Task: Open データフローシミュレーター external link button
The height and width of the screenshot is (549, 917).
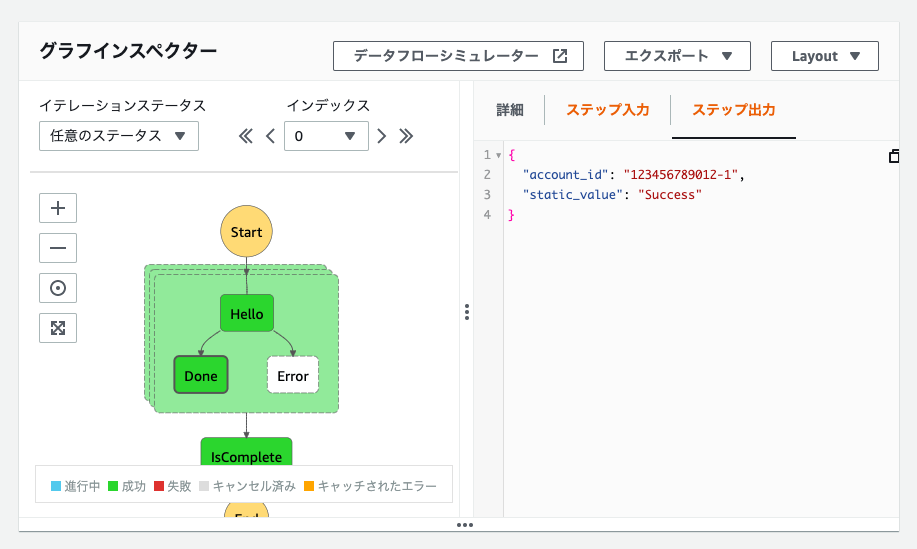Action: [x=458, y=56]
